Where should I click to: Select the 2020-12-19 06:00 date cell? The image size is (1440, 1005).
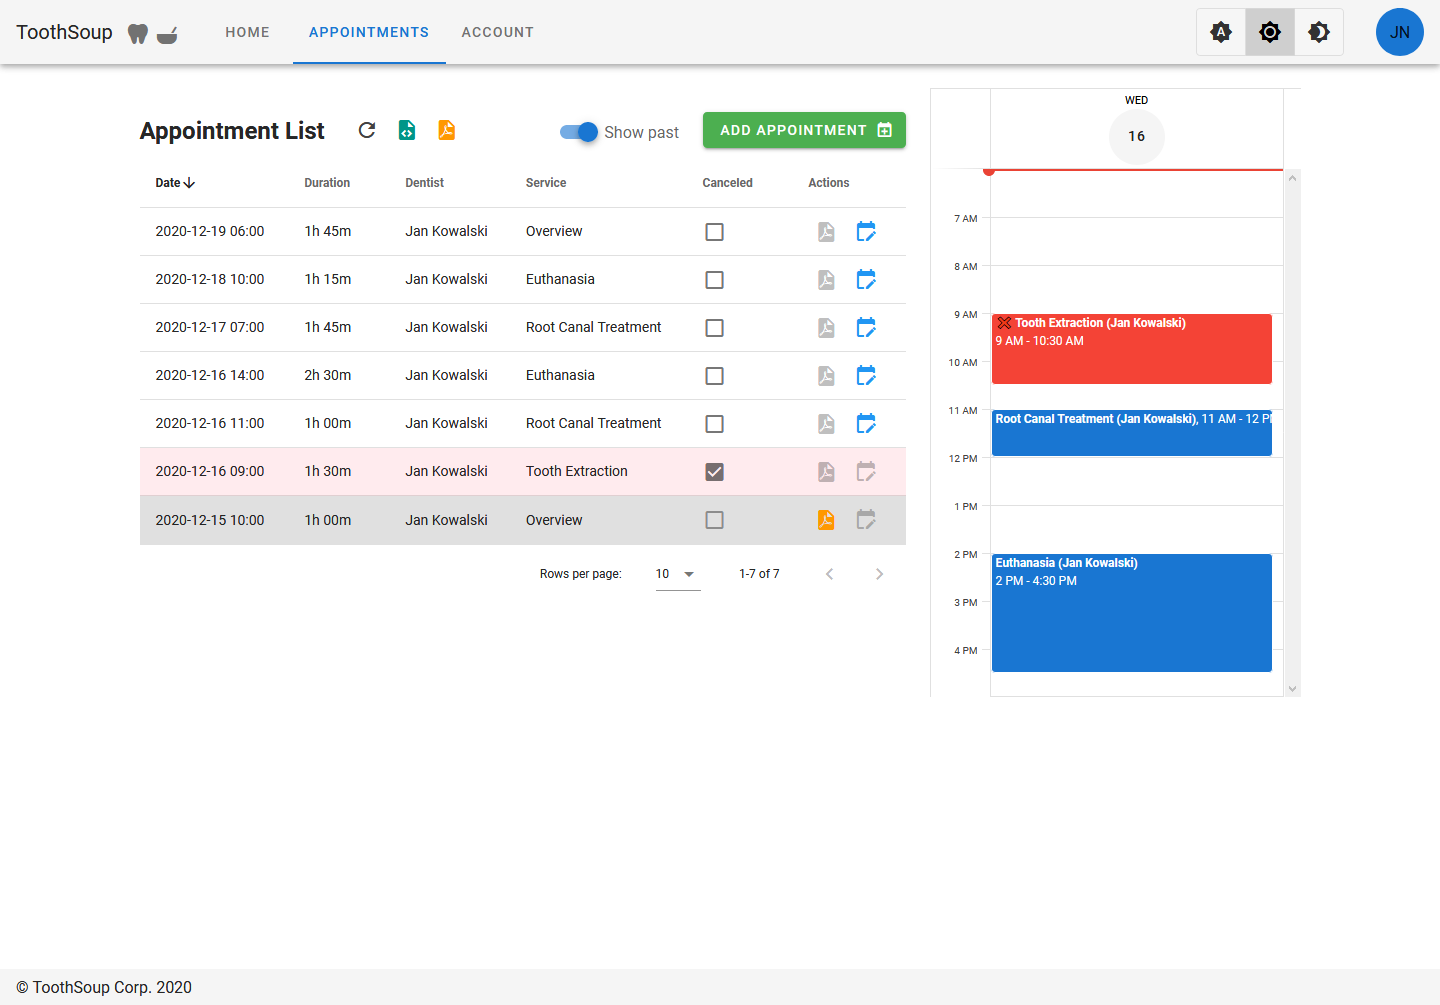click(210, 231)
